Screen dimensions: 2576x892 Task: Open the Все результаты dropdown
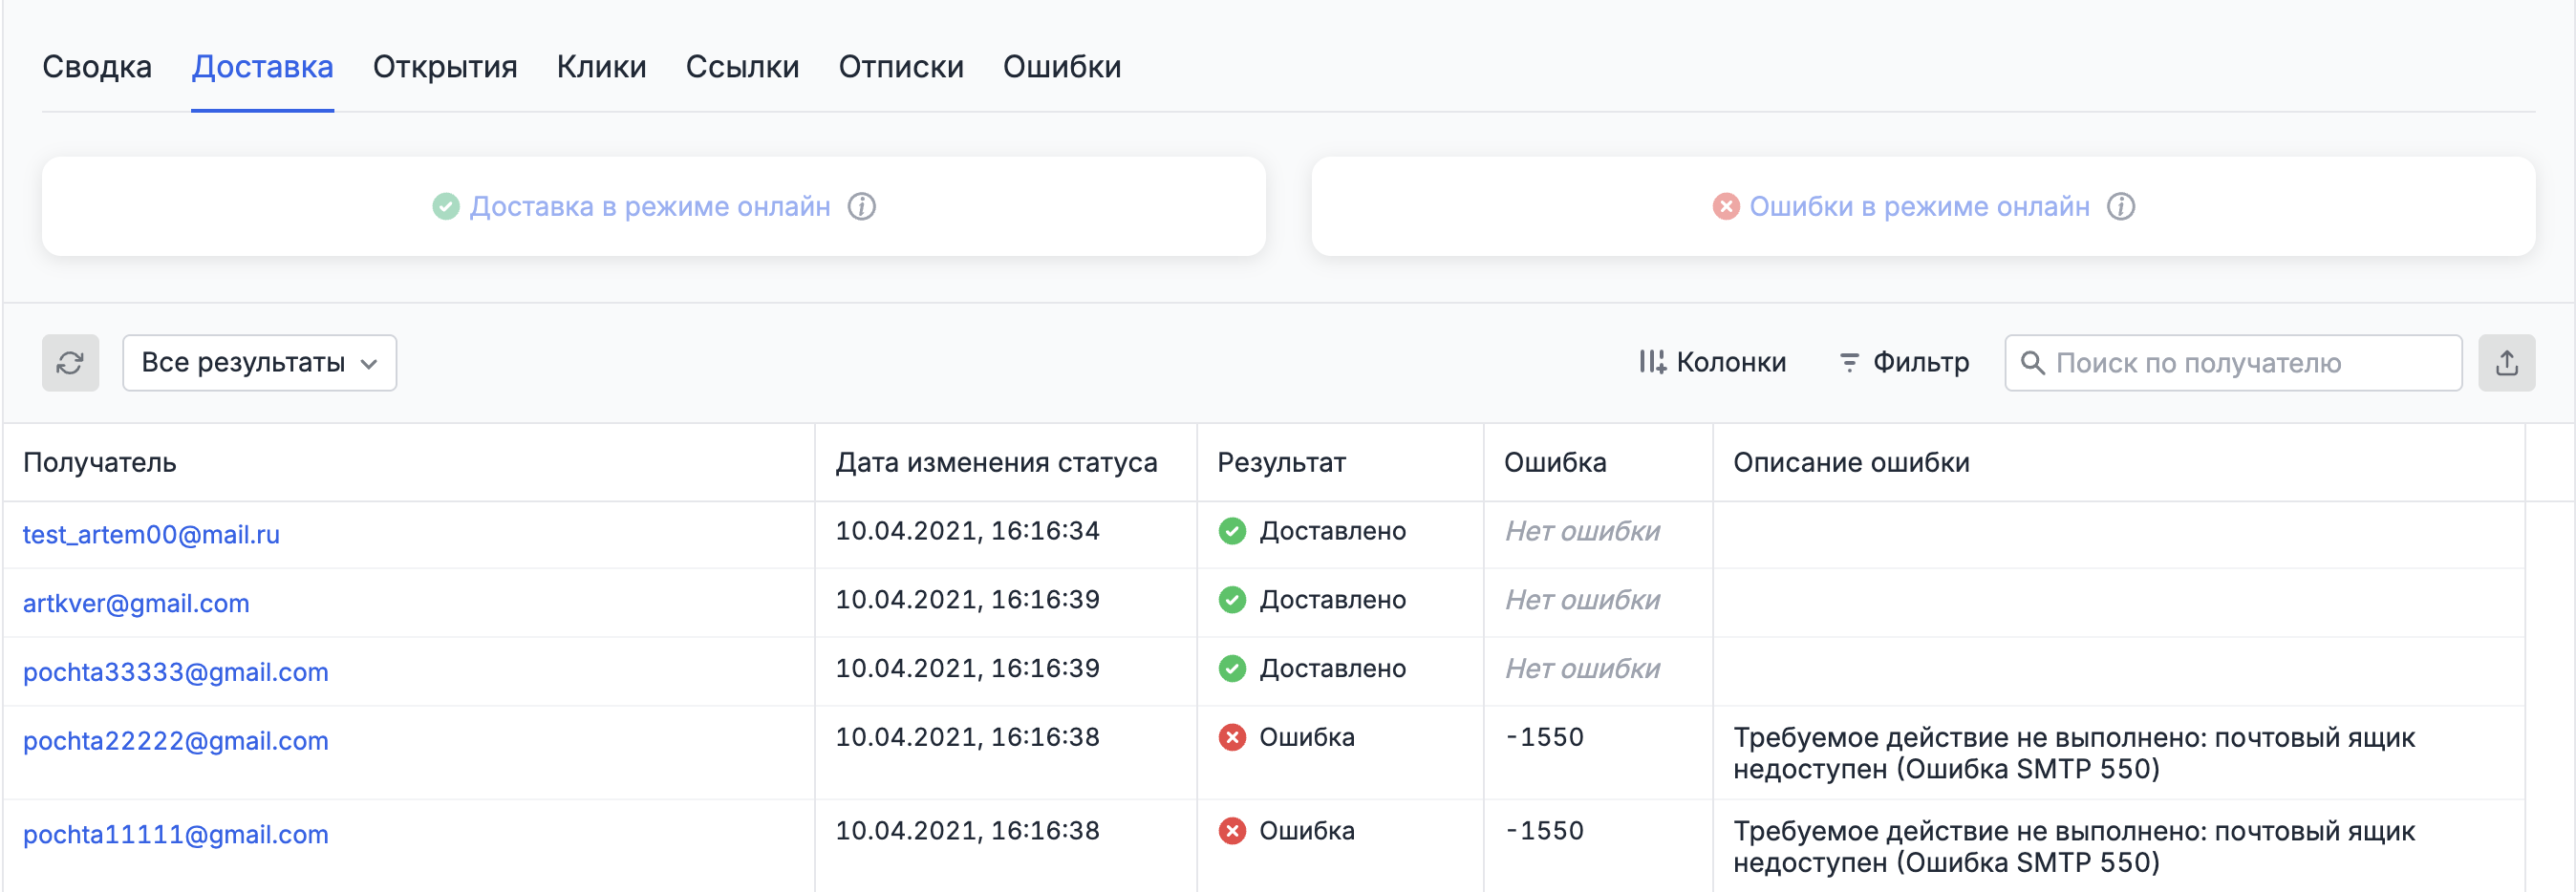coord(258,362)
